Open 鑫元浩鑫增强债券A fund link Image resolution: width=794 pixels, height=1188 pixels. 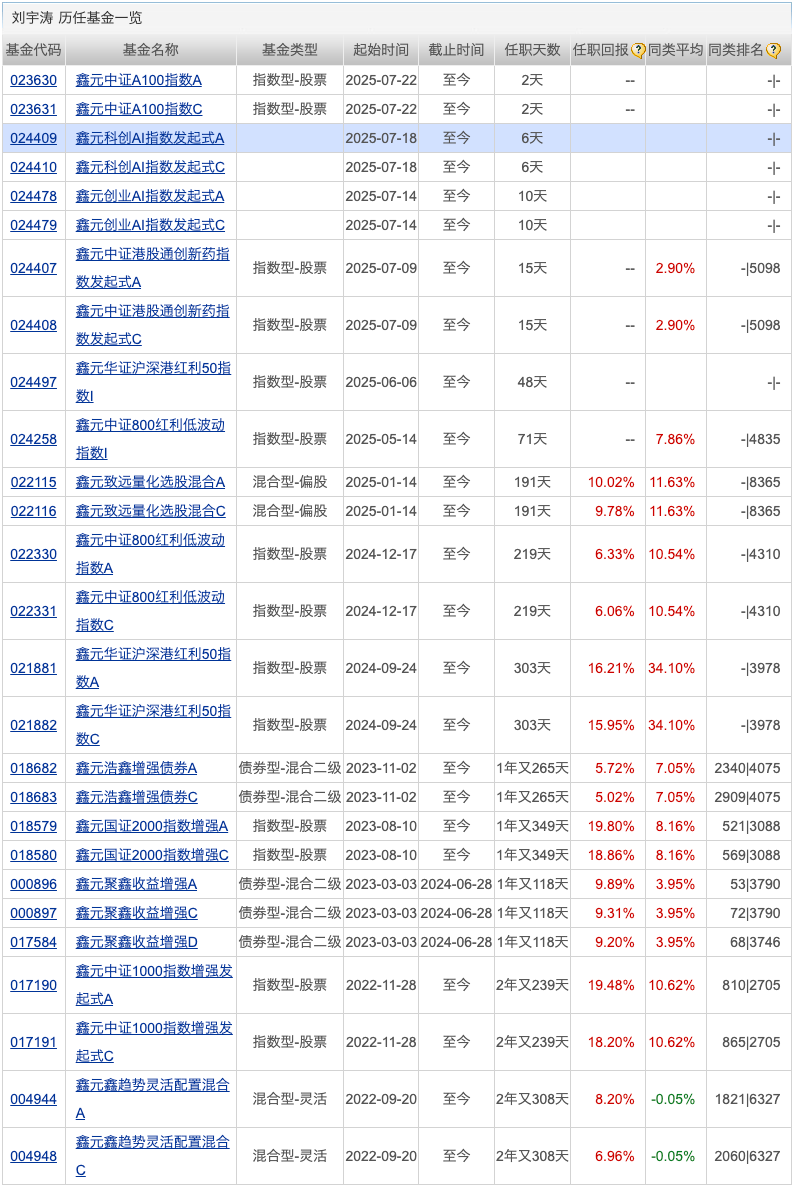(x=136, y=768)
